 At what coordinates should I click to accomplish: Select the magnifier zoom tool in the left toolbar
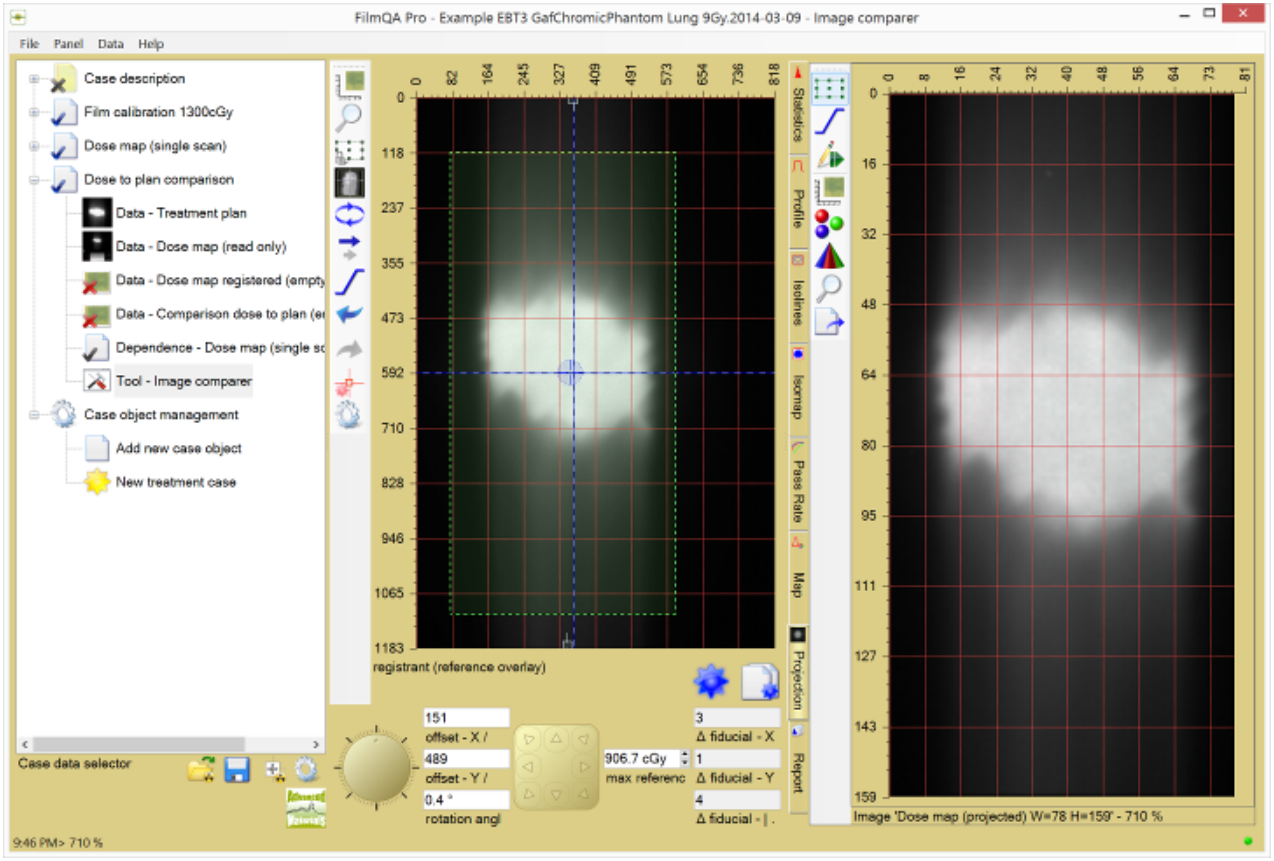click(x=349, y=116)
